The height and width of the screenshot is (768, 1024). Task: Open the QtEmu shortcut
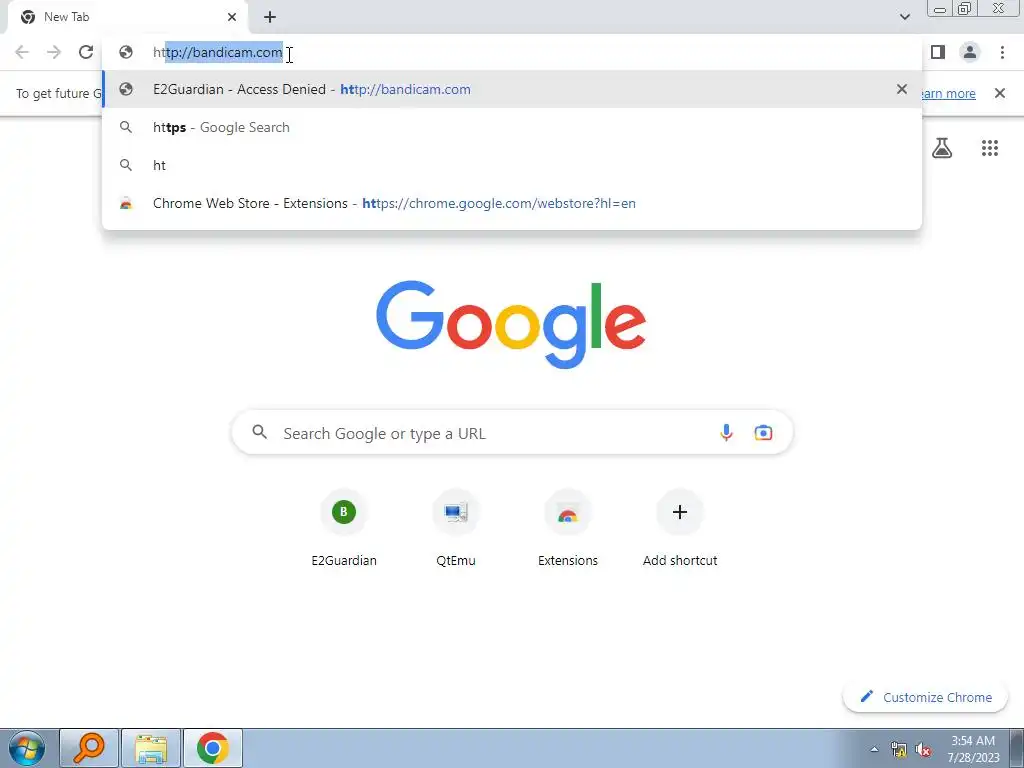(x=456, y=529)
